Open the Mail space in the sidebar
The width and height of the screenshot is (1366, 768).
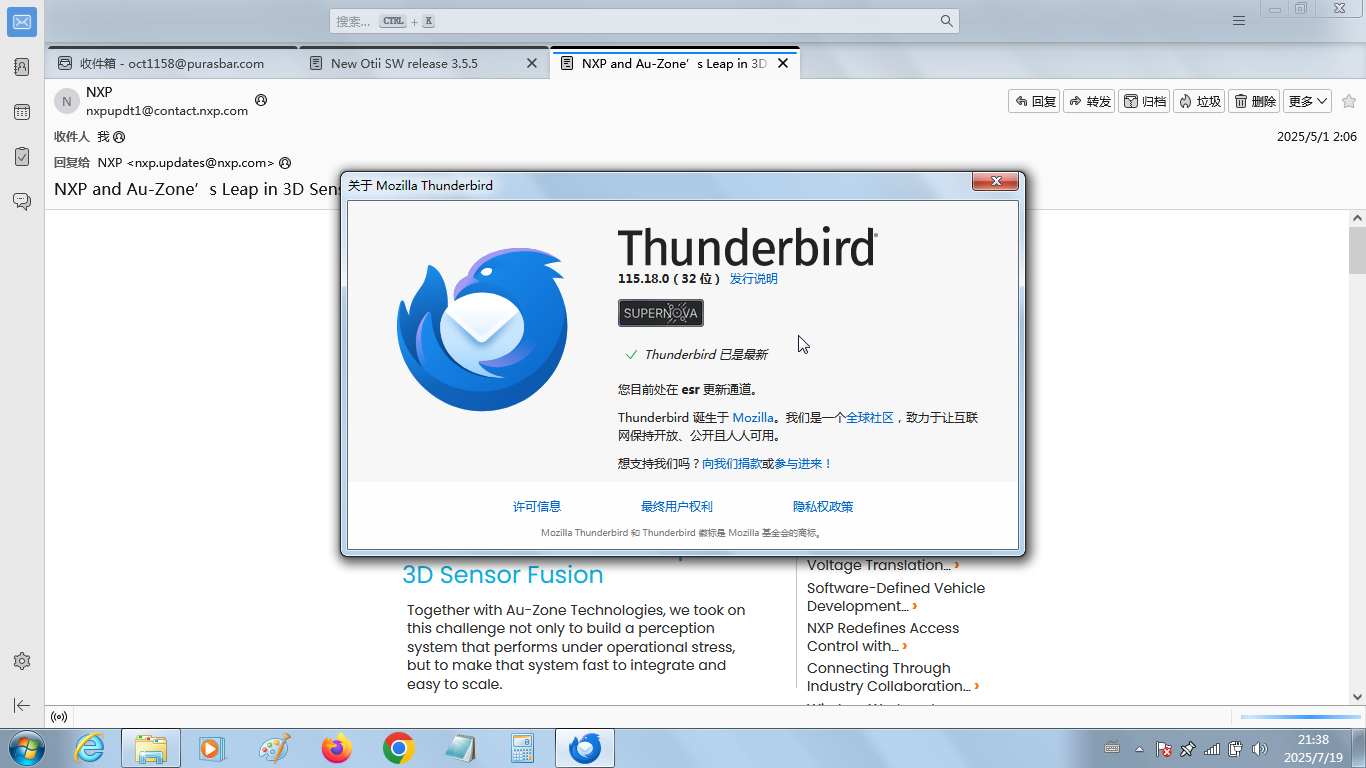coord(22,21)
